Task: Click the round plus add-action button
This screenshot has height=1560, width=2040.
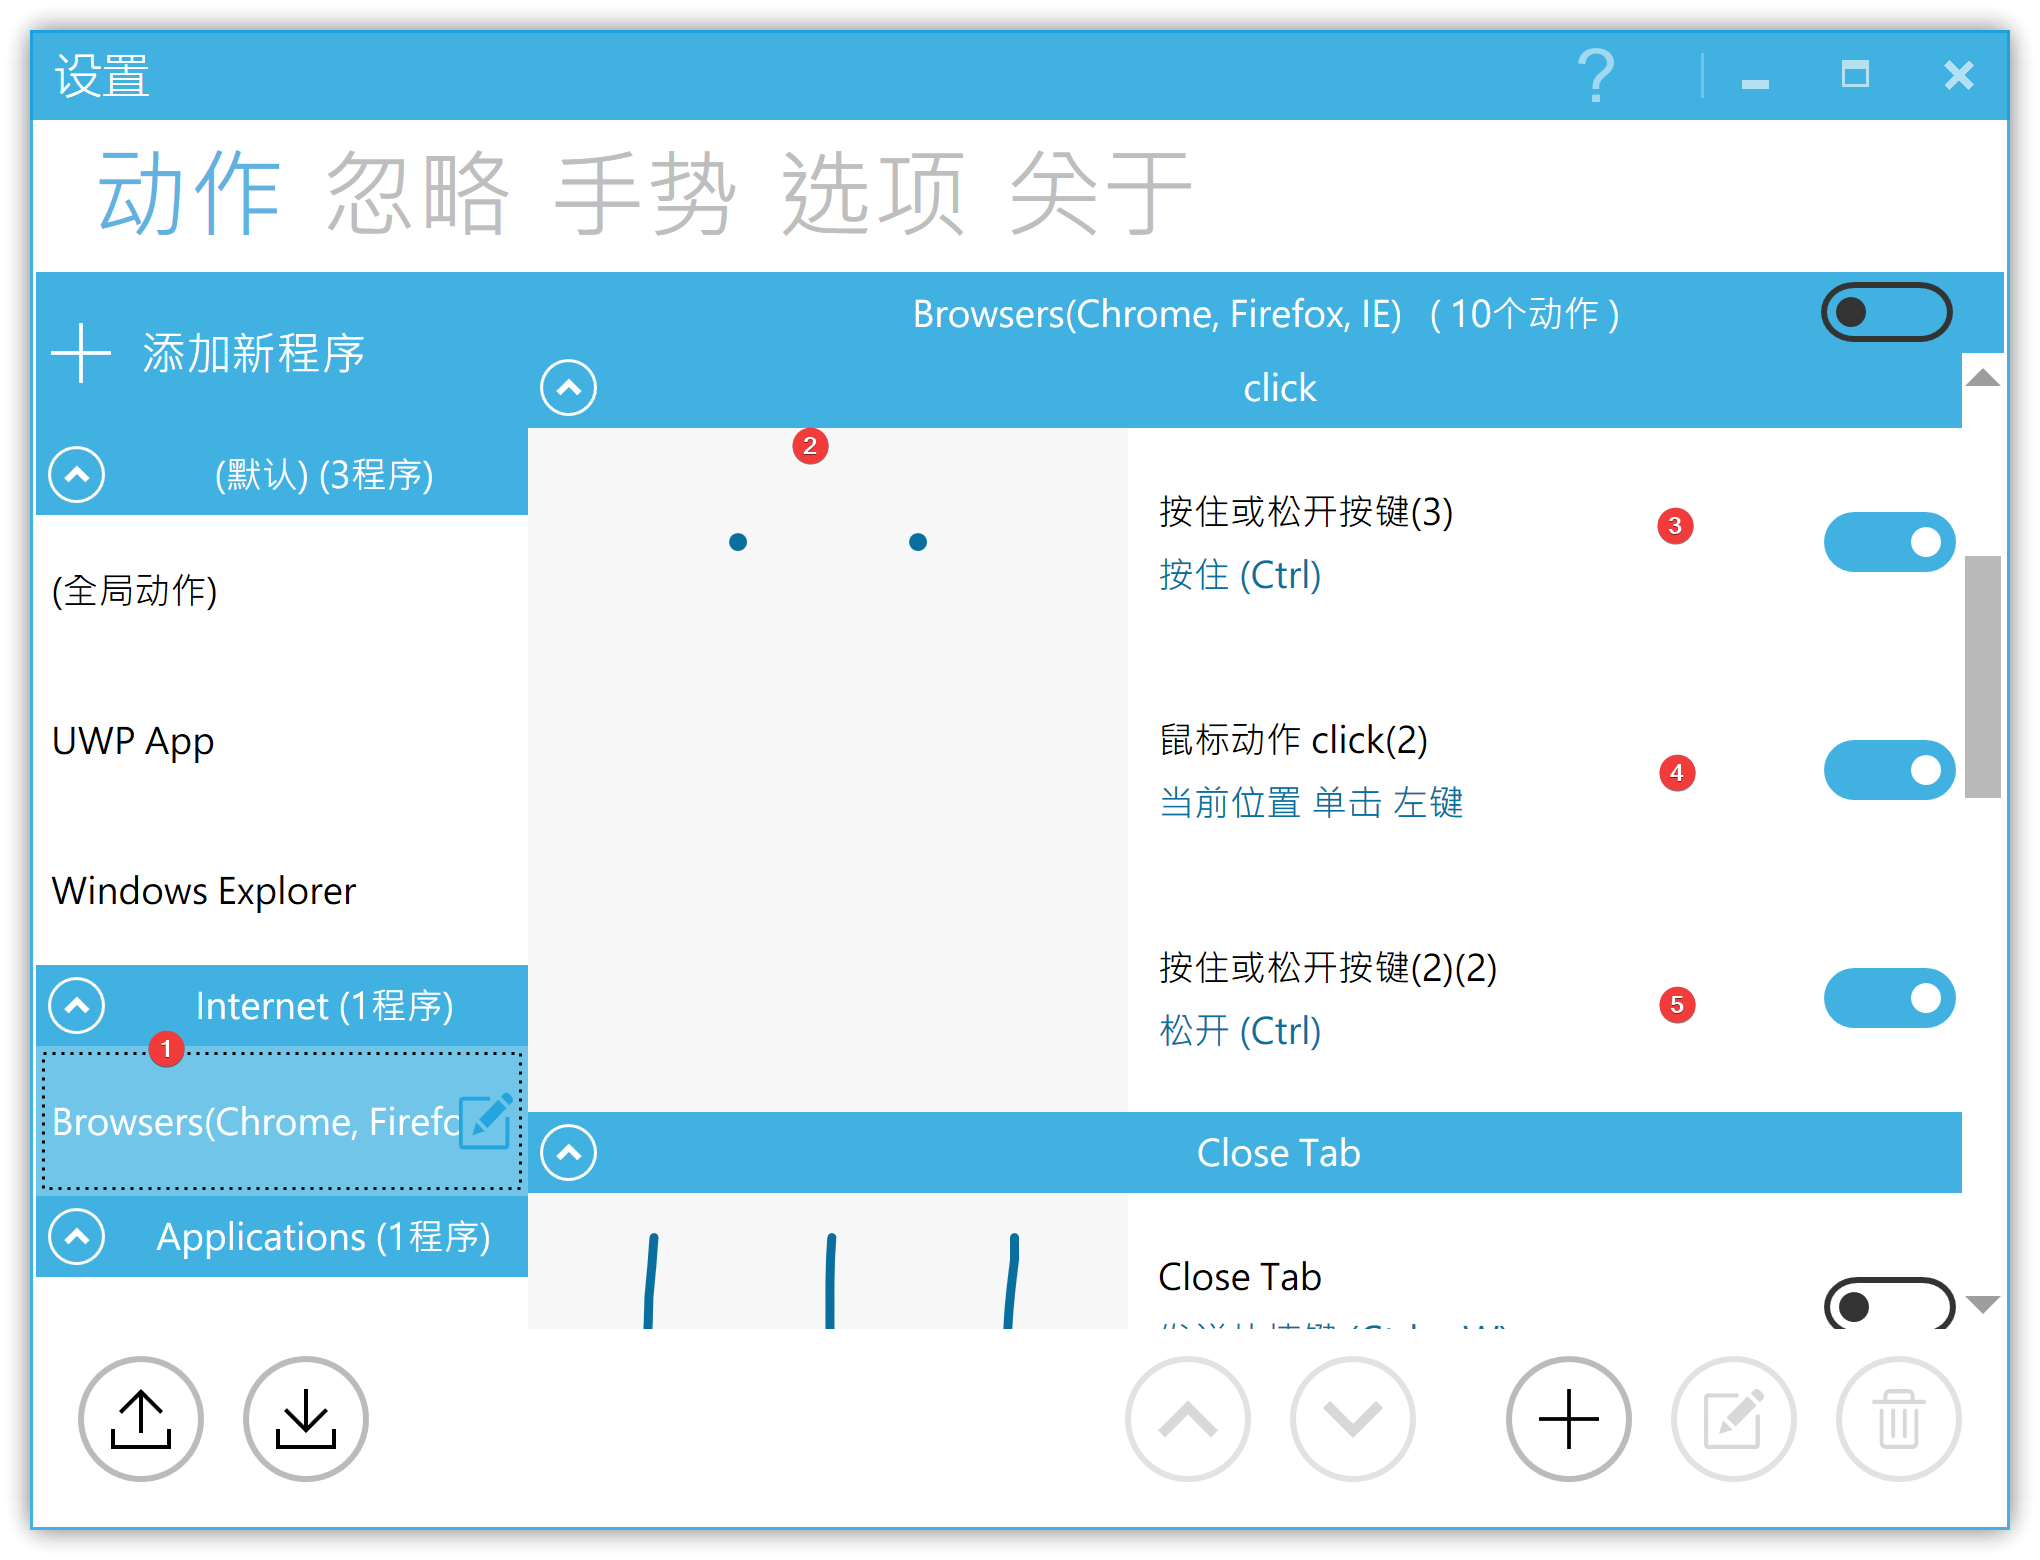Action: pyautogui.click(x=1568, y=1418)
